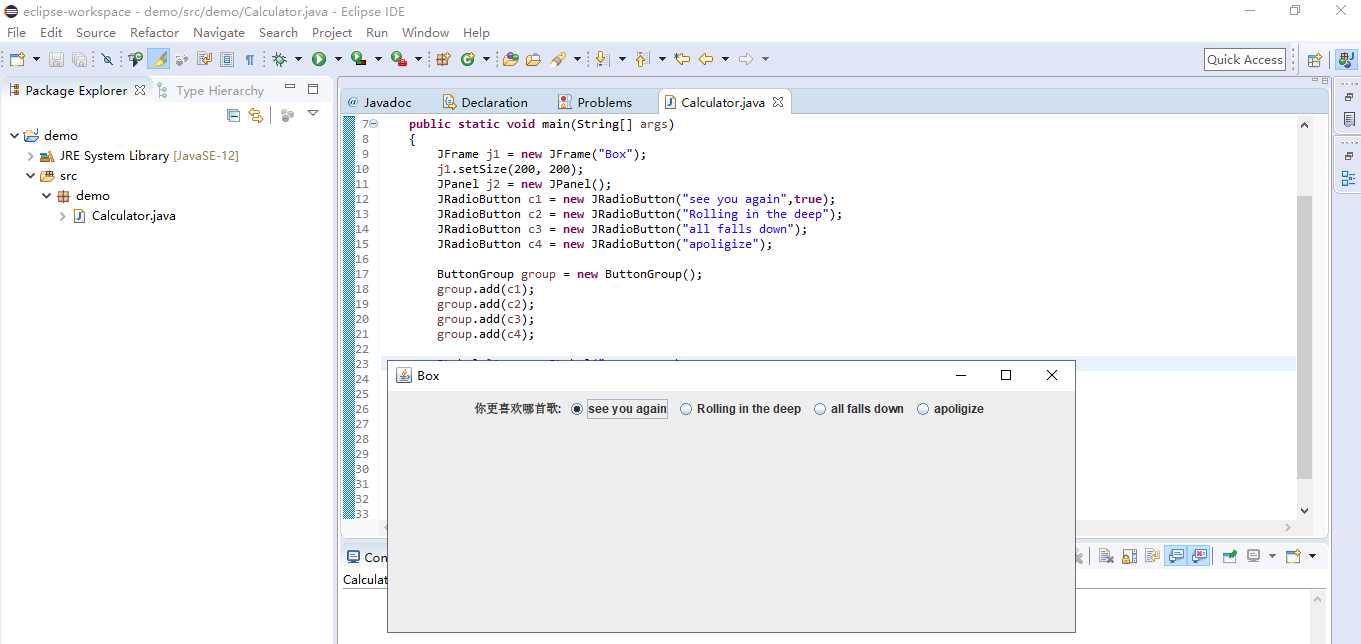
Task: Collapse All in Package Explorer
Action: (x=233, y=115)
